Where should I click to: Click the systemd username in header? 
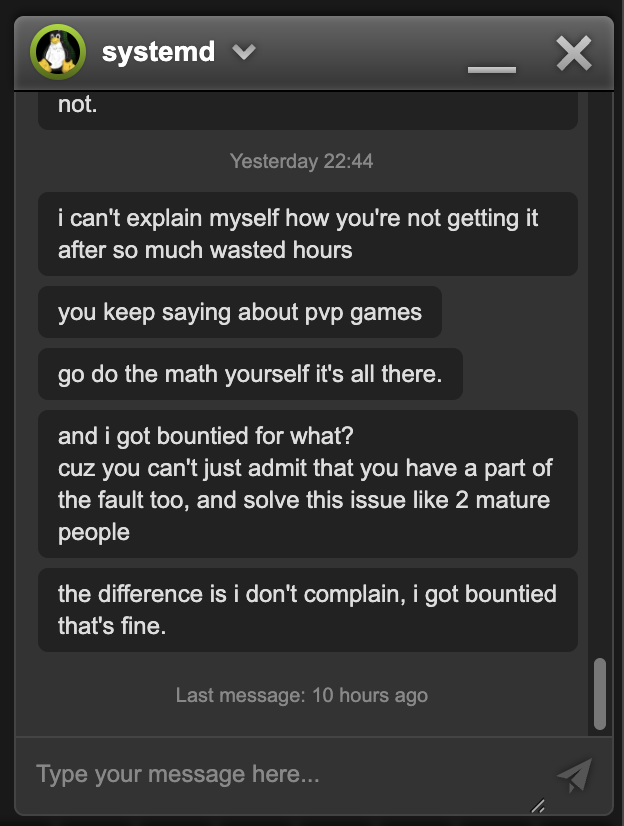(159, 52)
